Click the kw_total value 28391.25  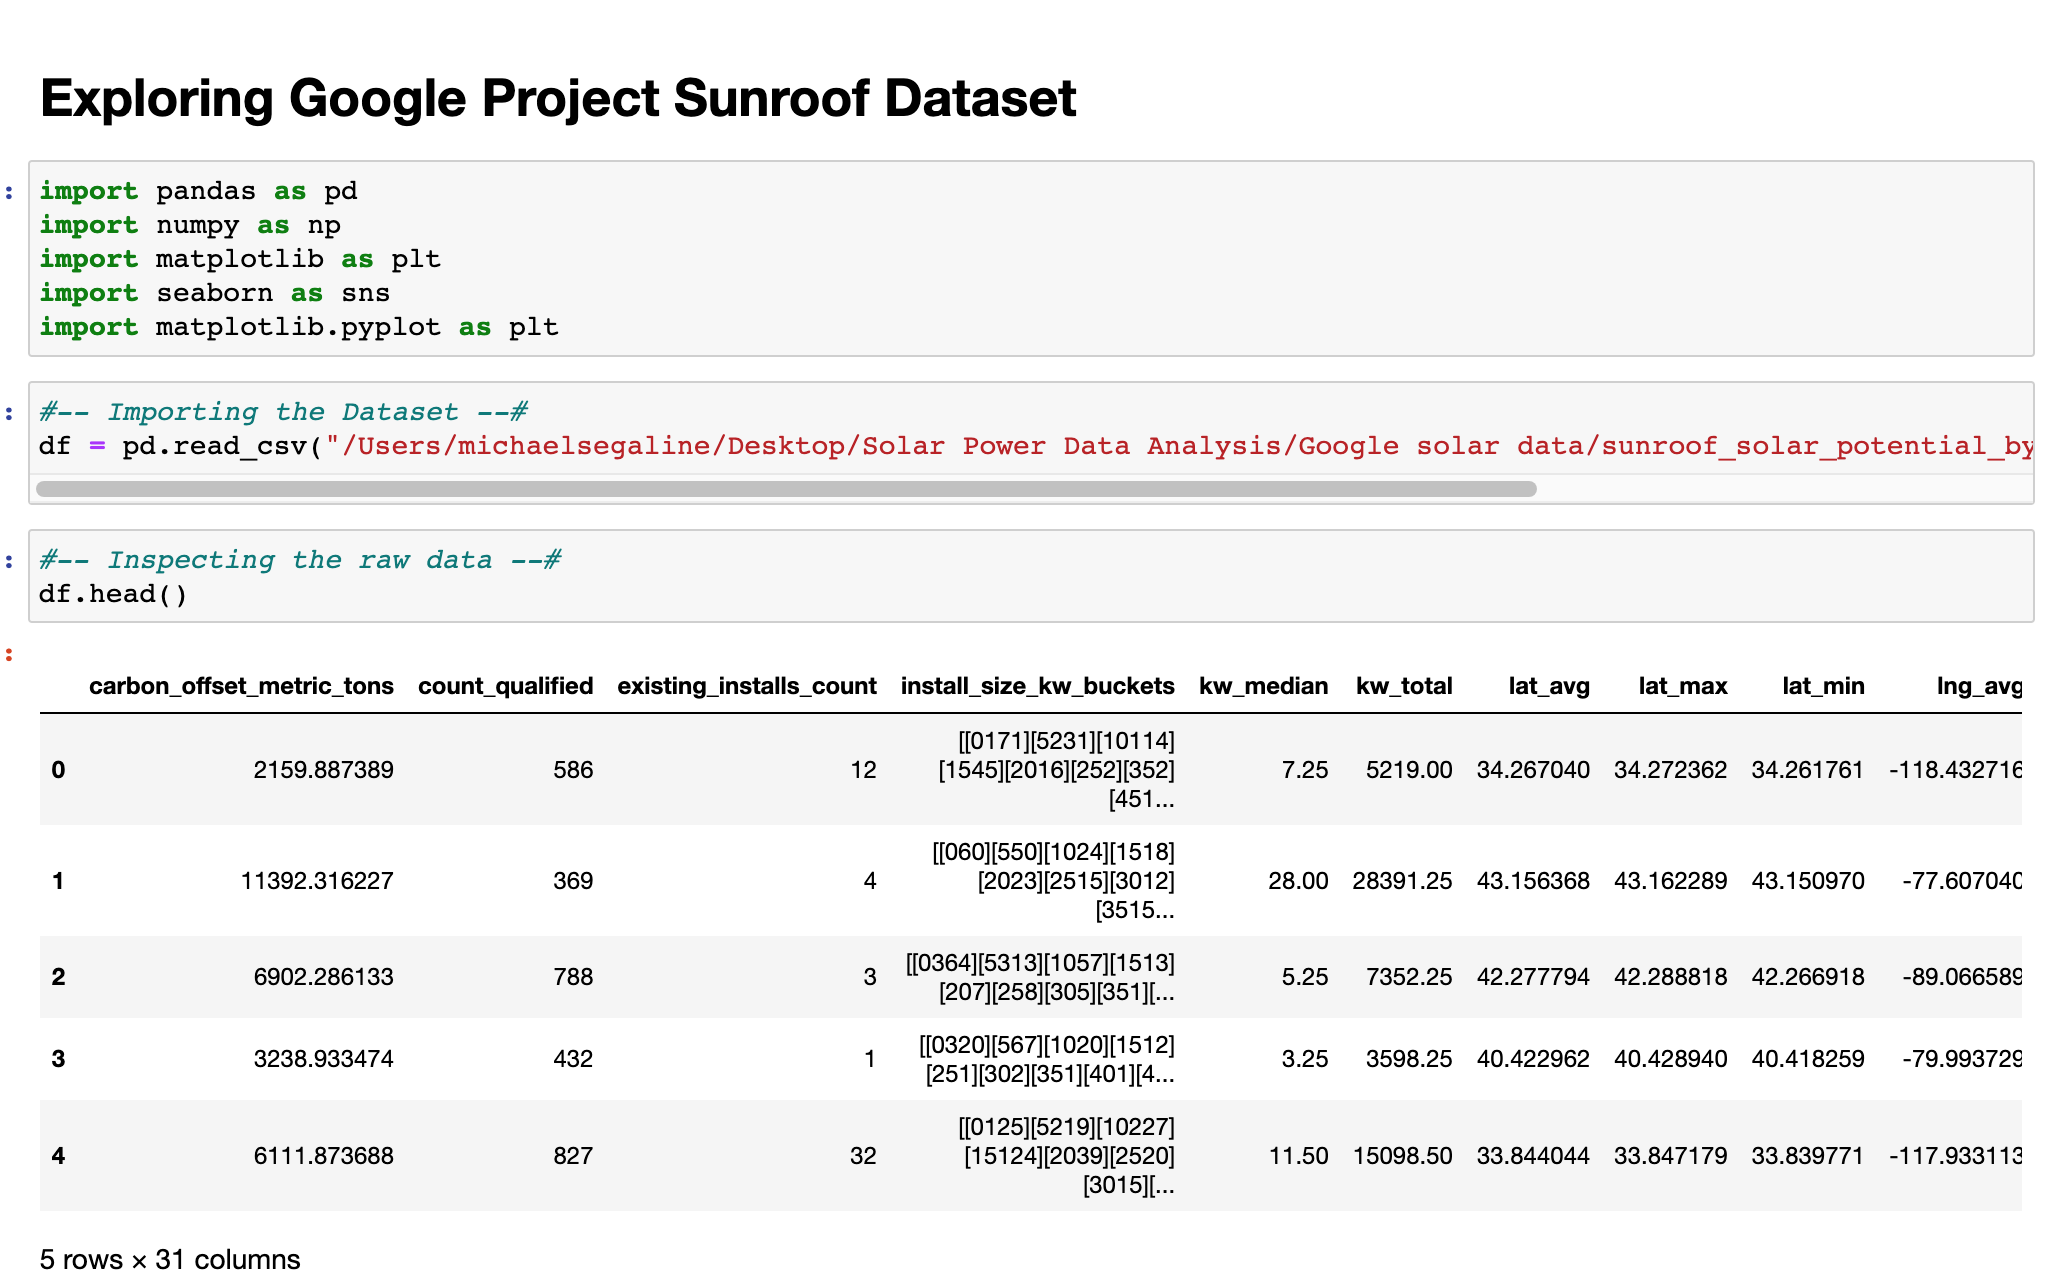[x=1402, y=880]
